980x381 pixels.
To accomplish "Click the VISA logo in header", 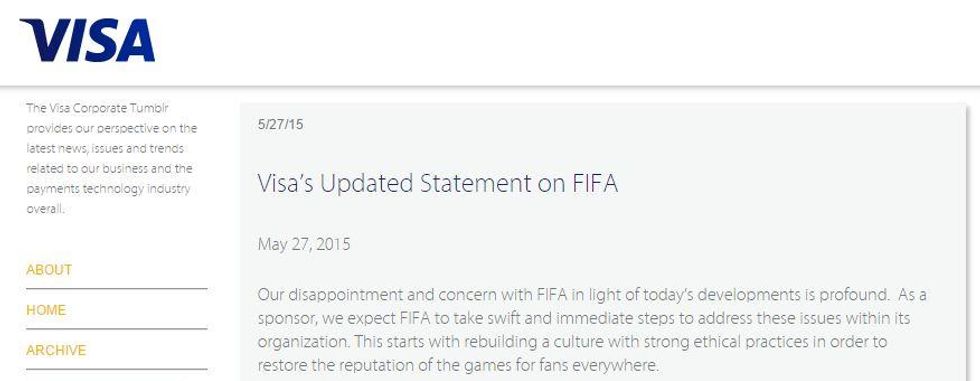I will coord(88,41).
